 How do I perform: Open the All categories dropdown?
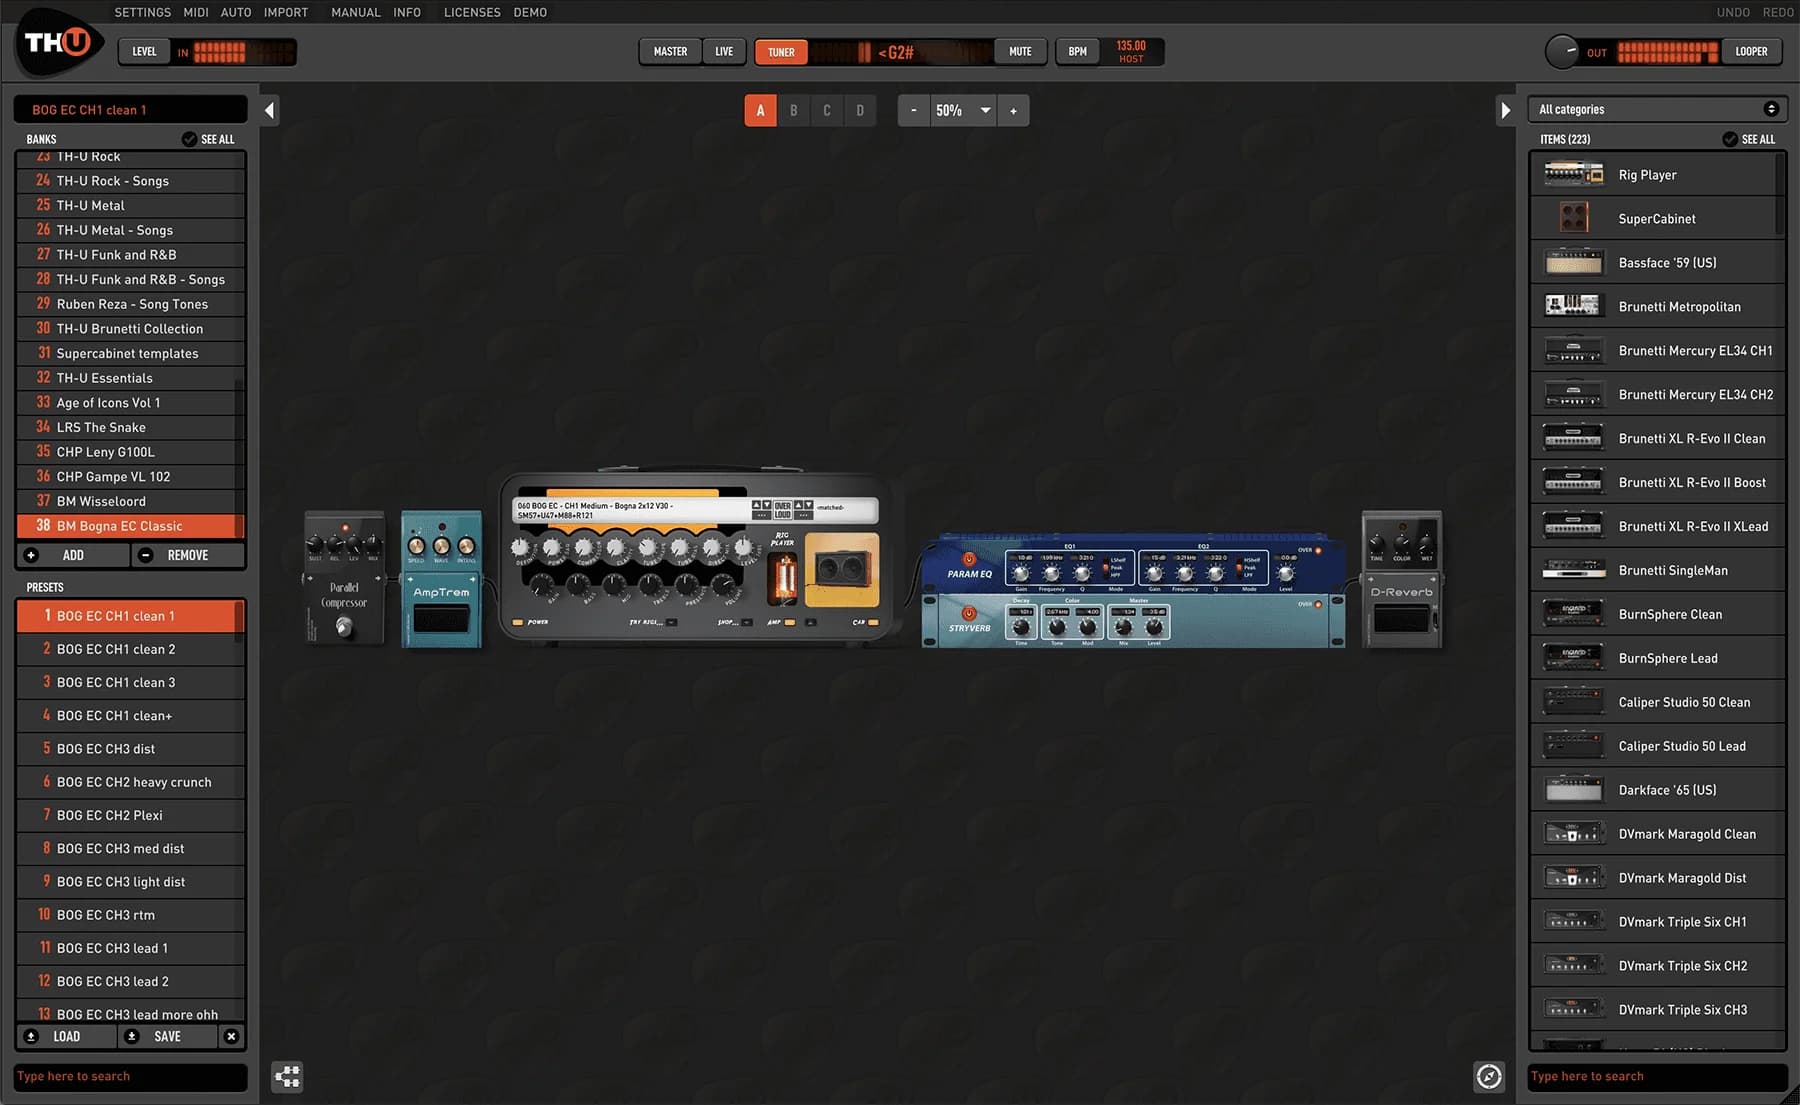(x=1656, y=109)
